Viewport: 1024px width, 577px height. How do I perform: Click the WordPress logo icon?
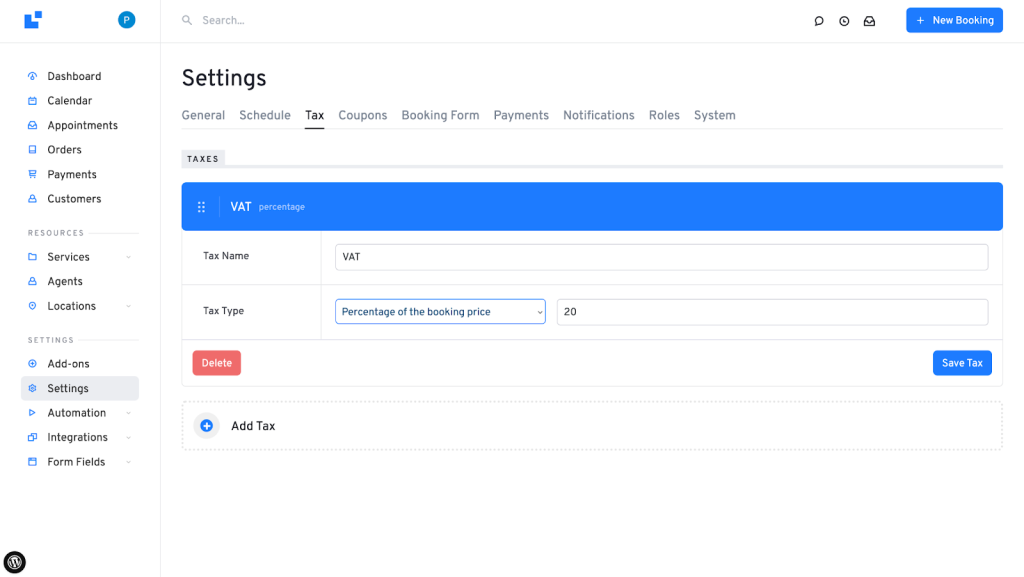(15, 562)
